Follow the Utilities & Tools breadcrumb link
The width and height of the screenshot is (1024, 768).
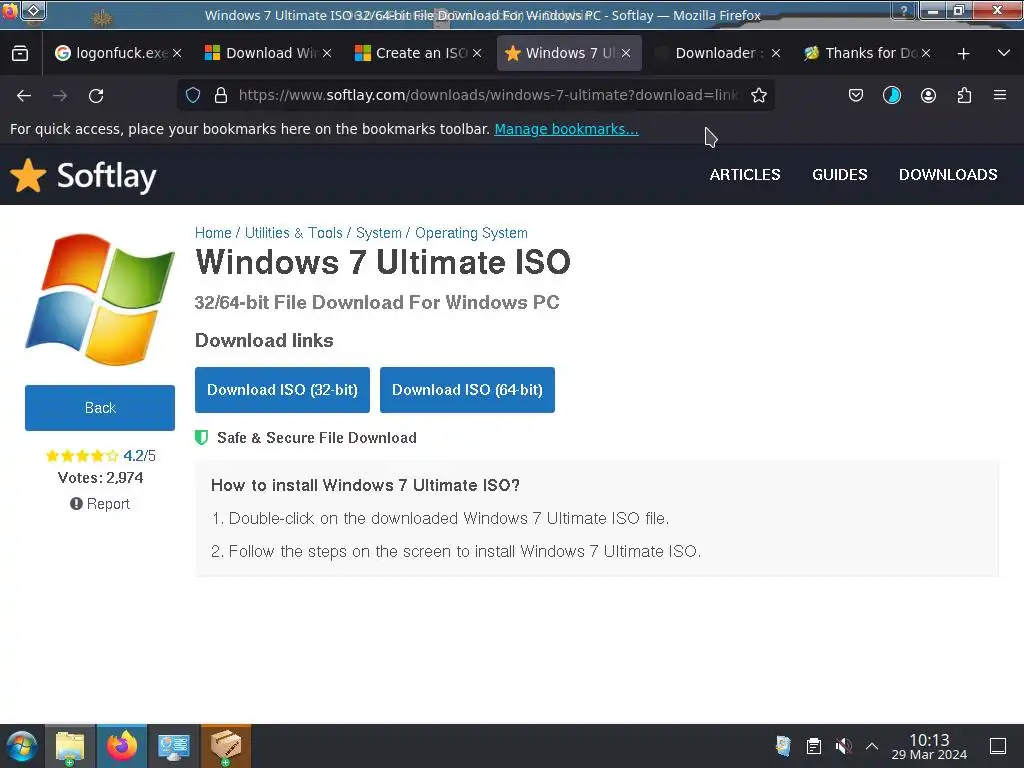pos(293,233)
